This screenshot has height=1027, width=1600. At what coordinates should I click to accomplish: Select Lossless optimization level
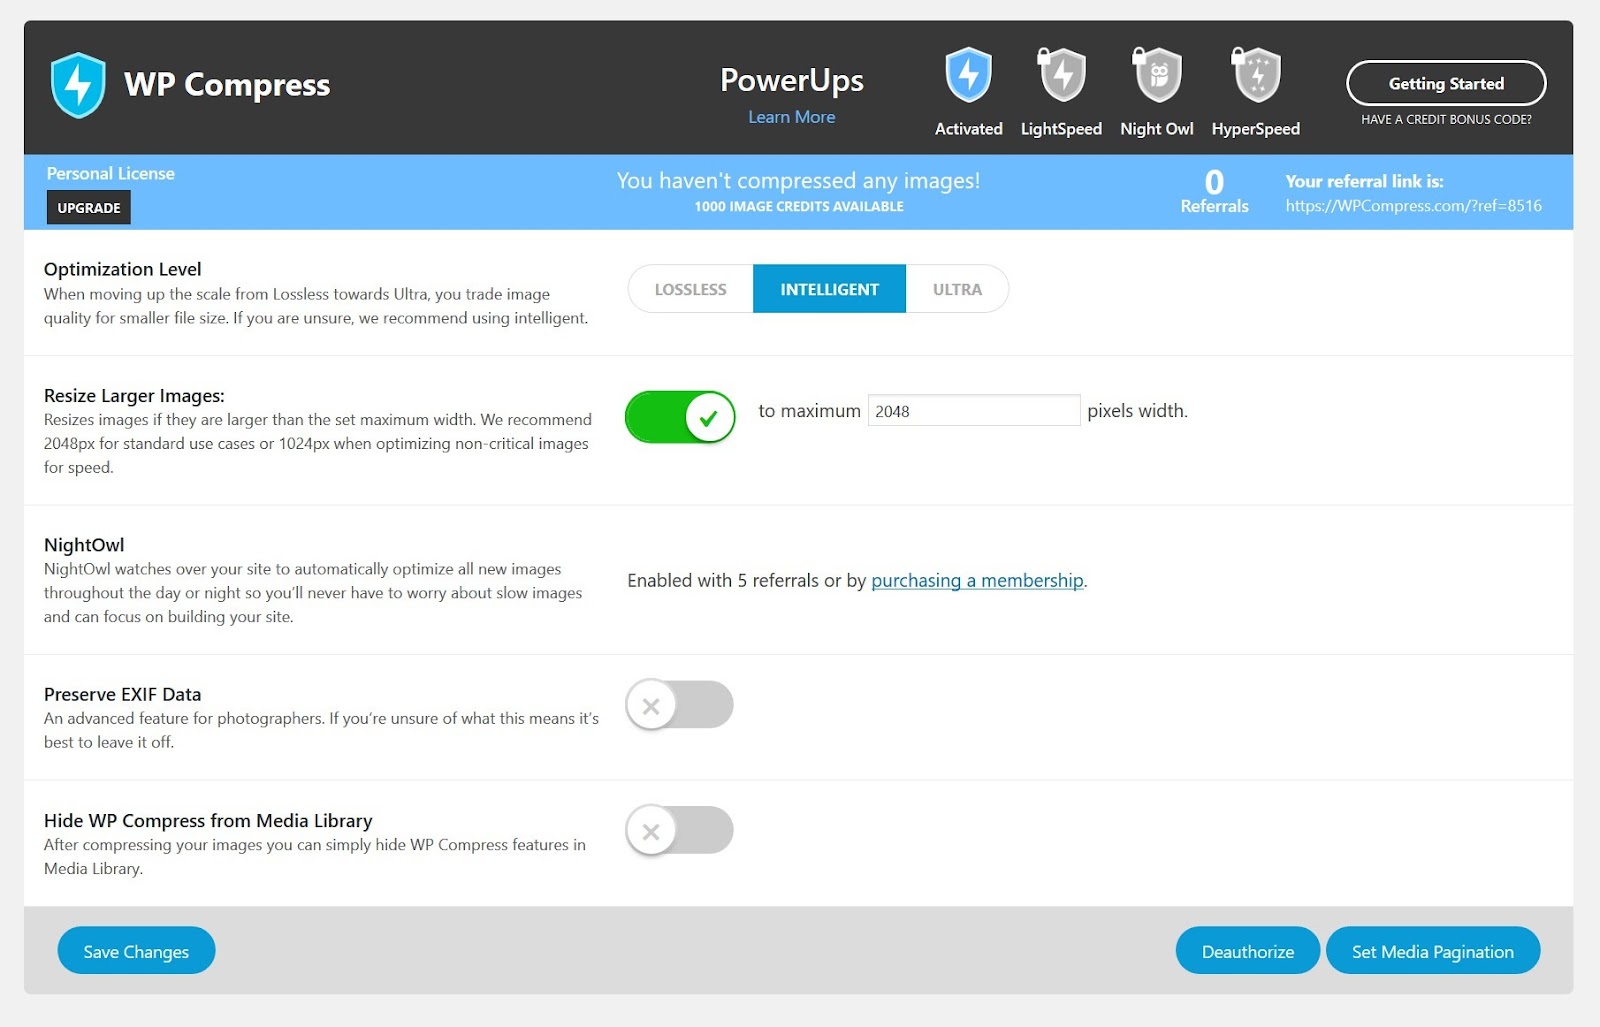click(x=690, y=289)
